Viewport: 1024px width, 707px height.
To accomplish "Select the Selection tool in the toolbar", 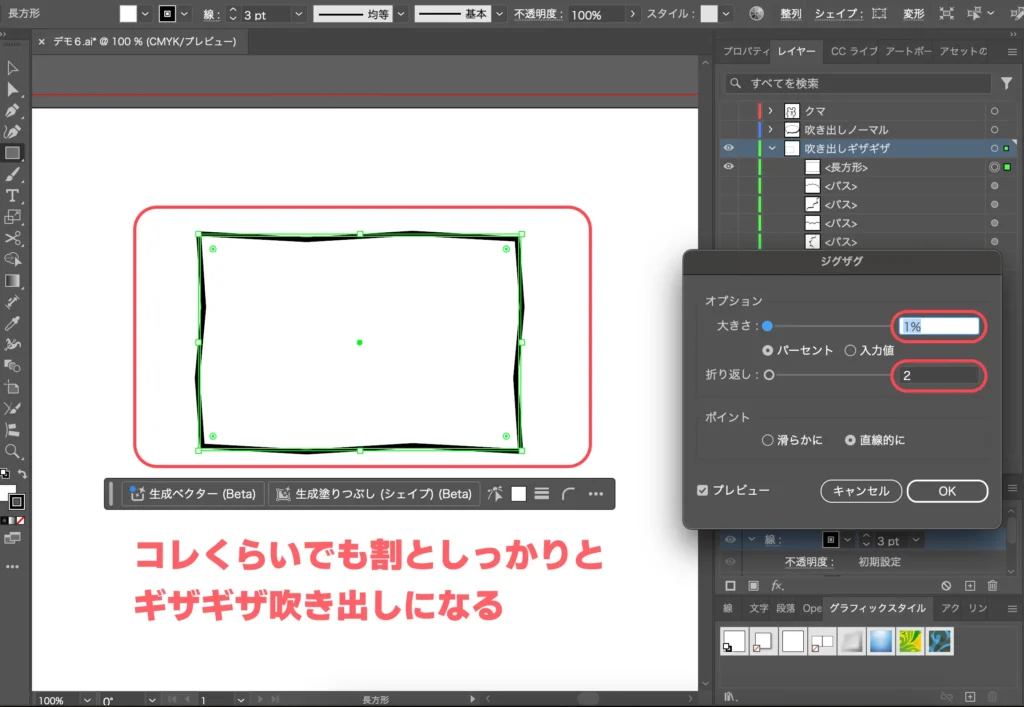I will tap(13, 66).
